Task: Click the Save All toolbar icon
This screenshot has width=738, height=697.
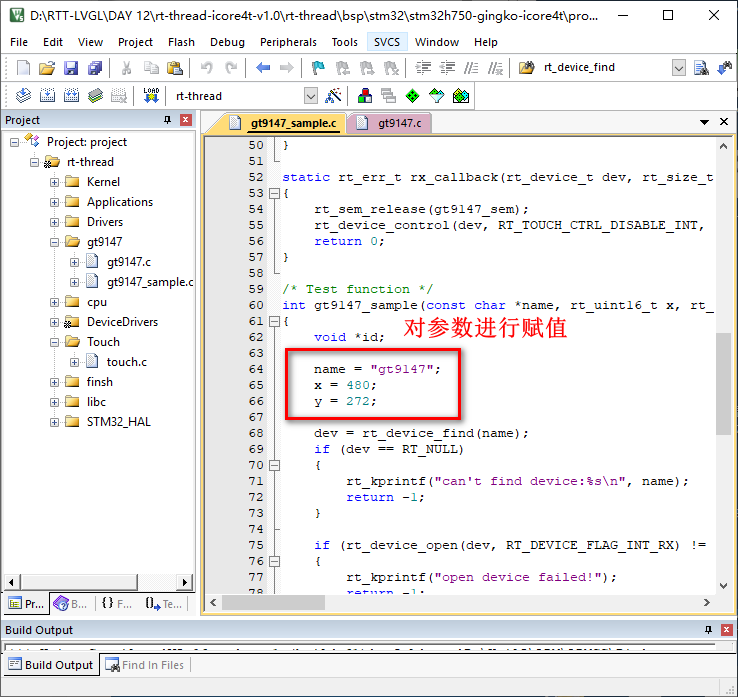Action: point(94,68)
